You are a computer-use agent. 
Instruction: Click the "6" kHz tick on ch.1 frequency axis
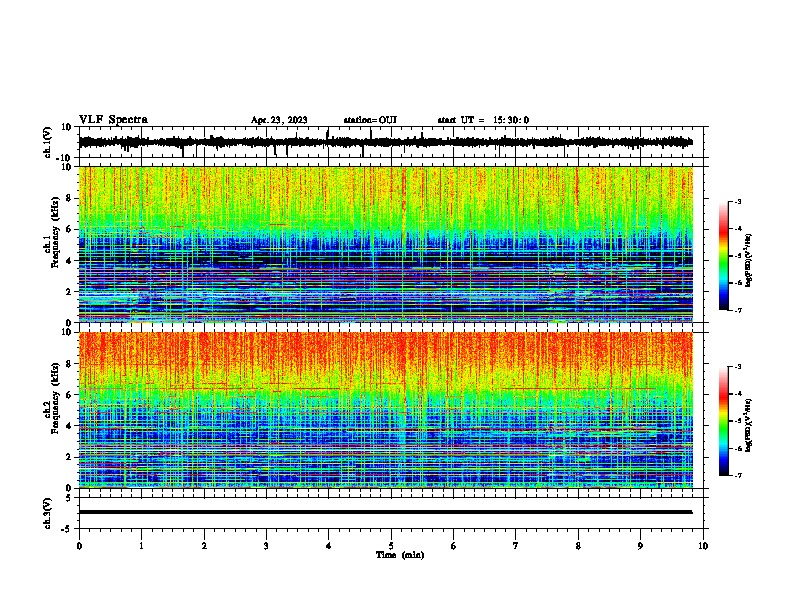point(69,229)
